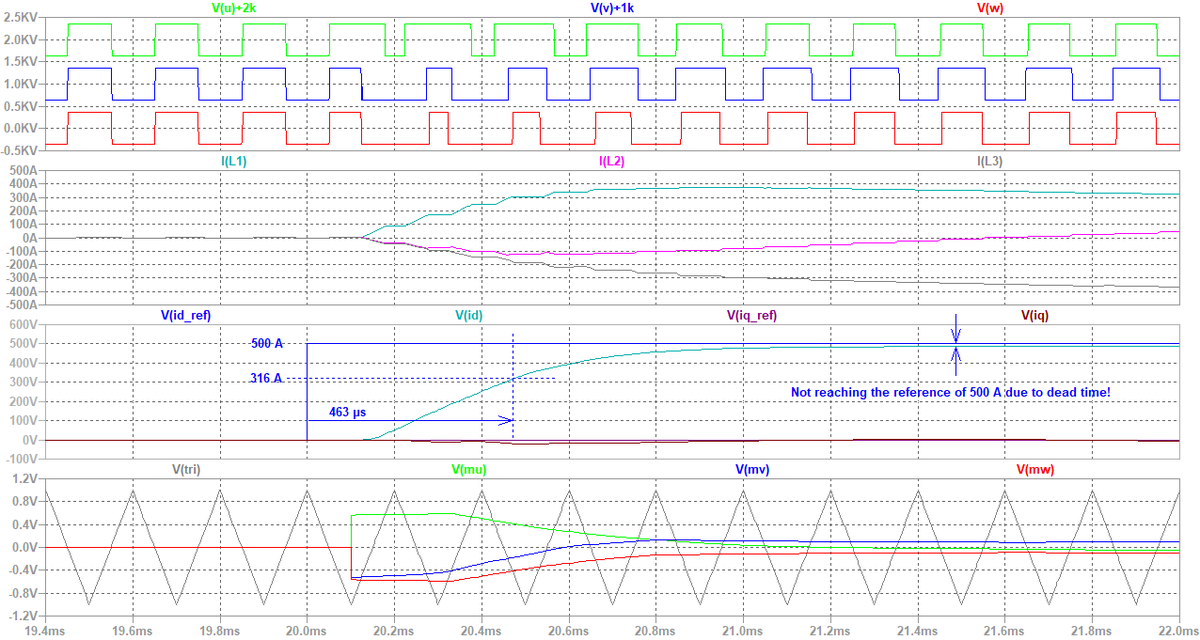The width and height of the screenshot is (1200, 640).
Task: Click the 0.0V axis value in bottom pane
Action: pos(24,547)
